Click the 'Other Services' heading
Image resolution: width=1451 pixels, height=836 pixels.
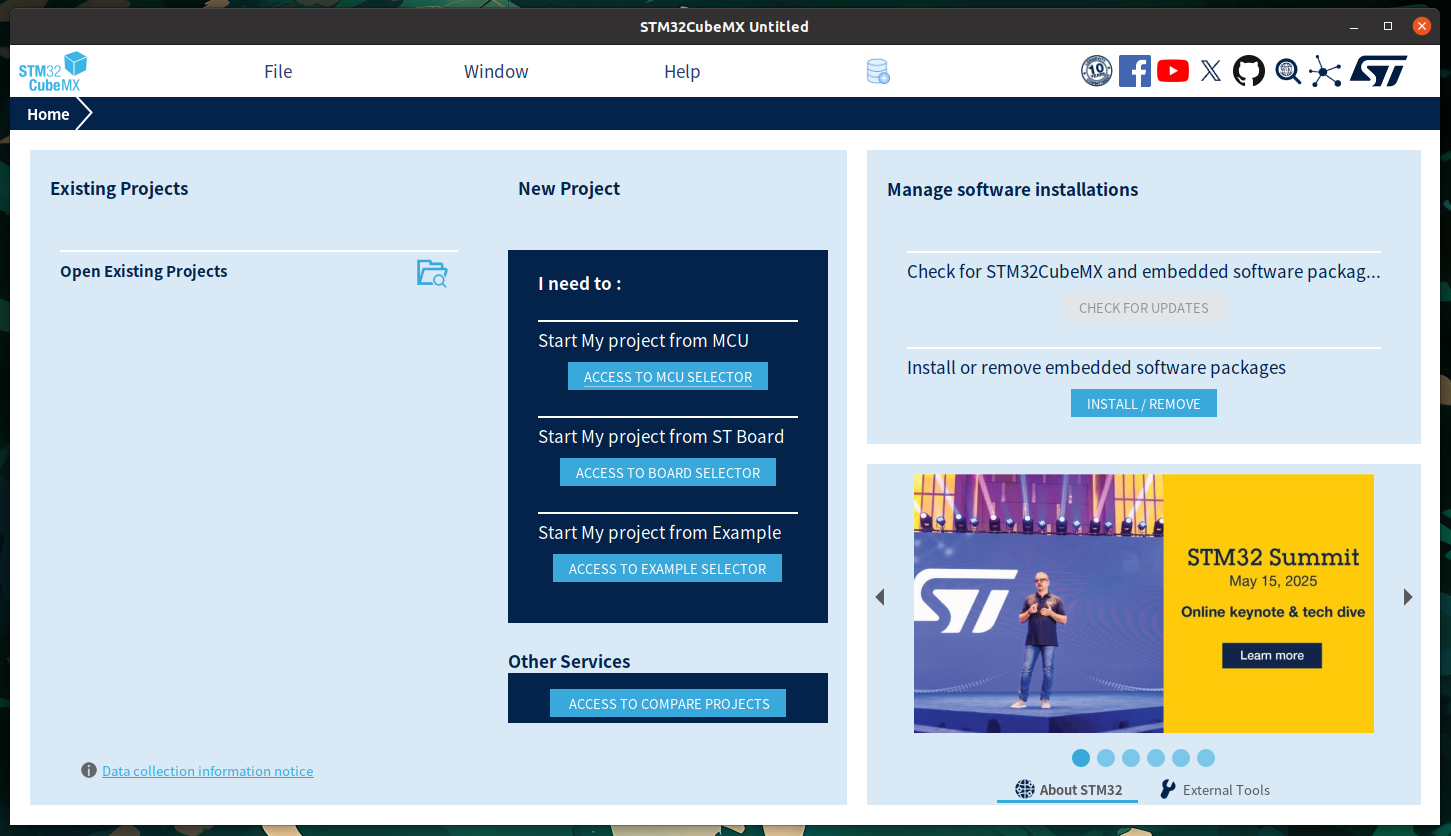click(x=569, y=661)
